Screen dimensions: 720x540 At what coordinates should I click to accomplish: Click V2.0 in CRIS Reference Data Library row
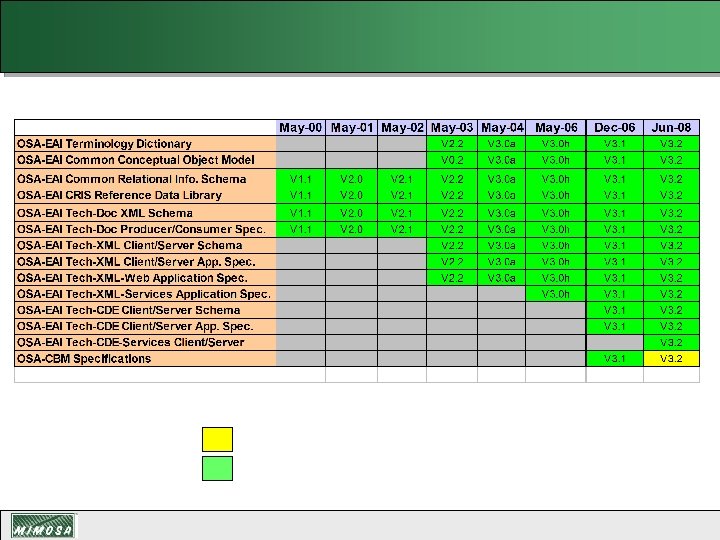351,195
